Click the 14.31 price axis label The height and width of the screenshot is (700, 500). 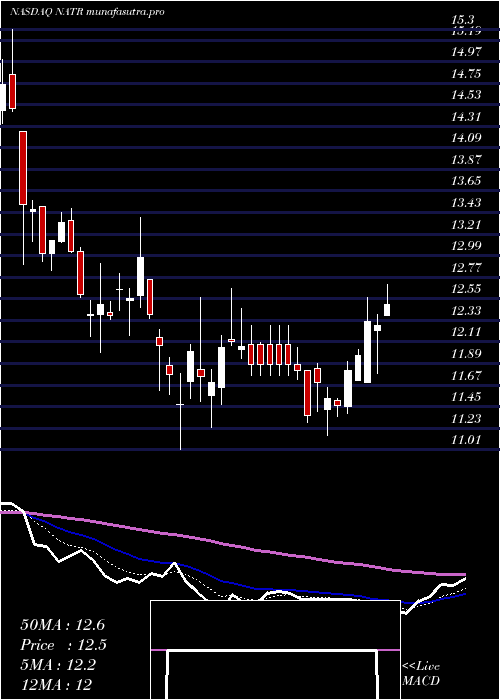pos(466,117)
